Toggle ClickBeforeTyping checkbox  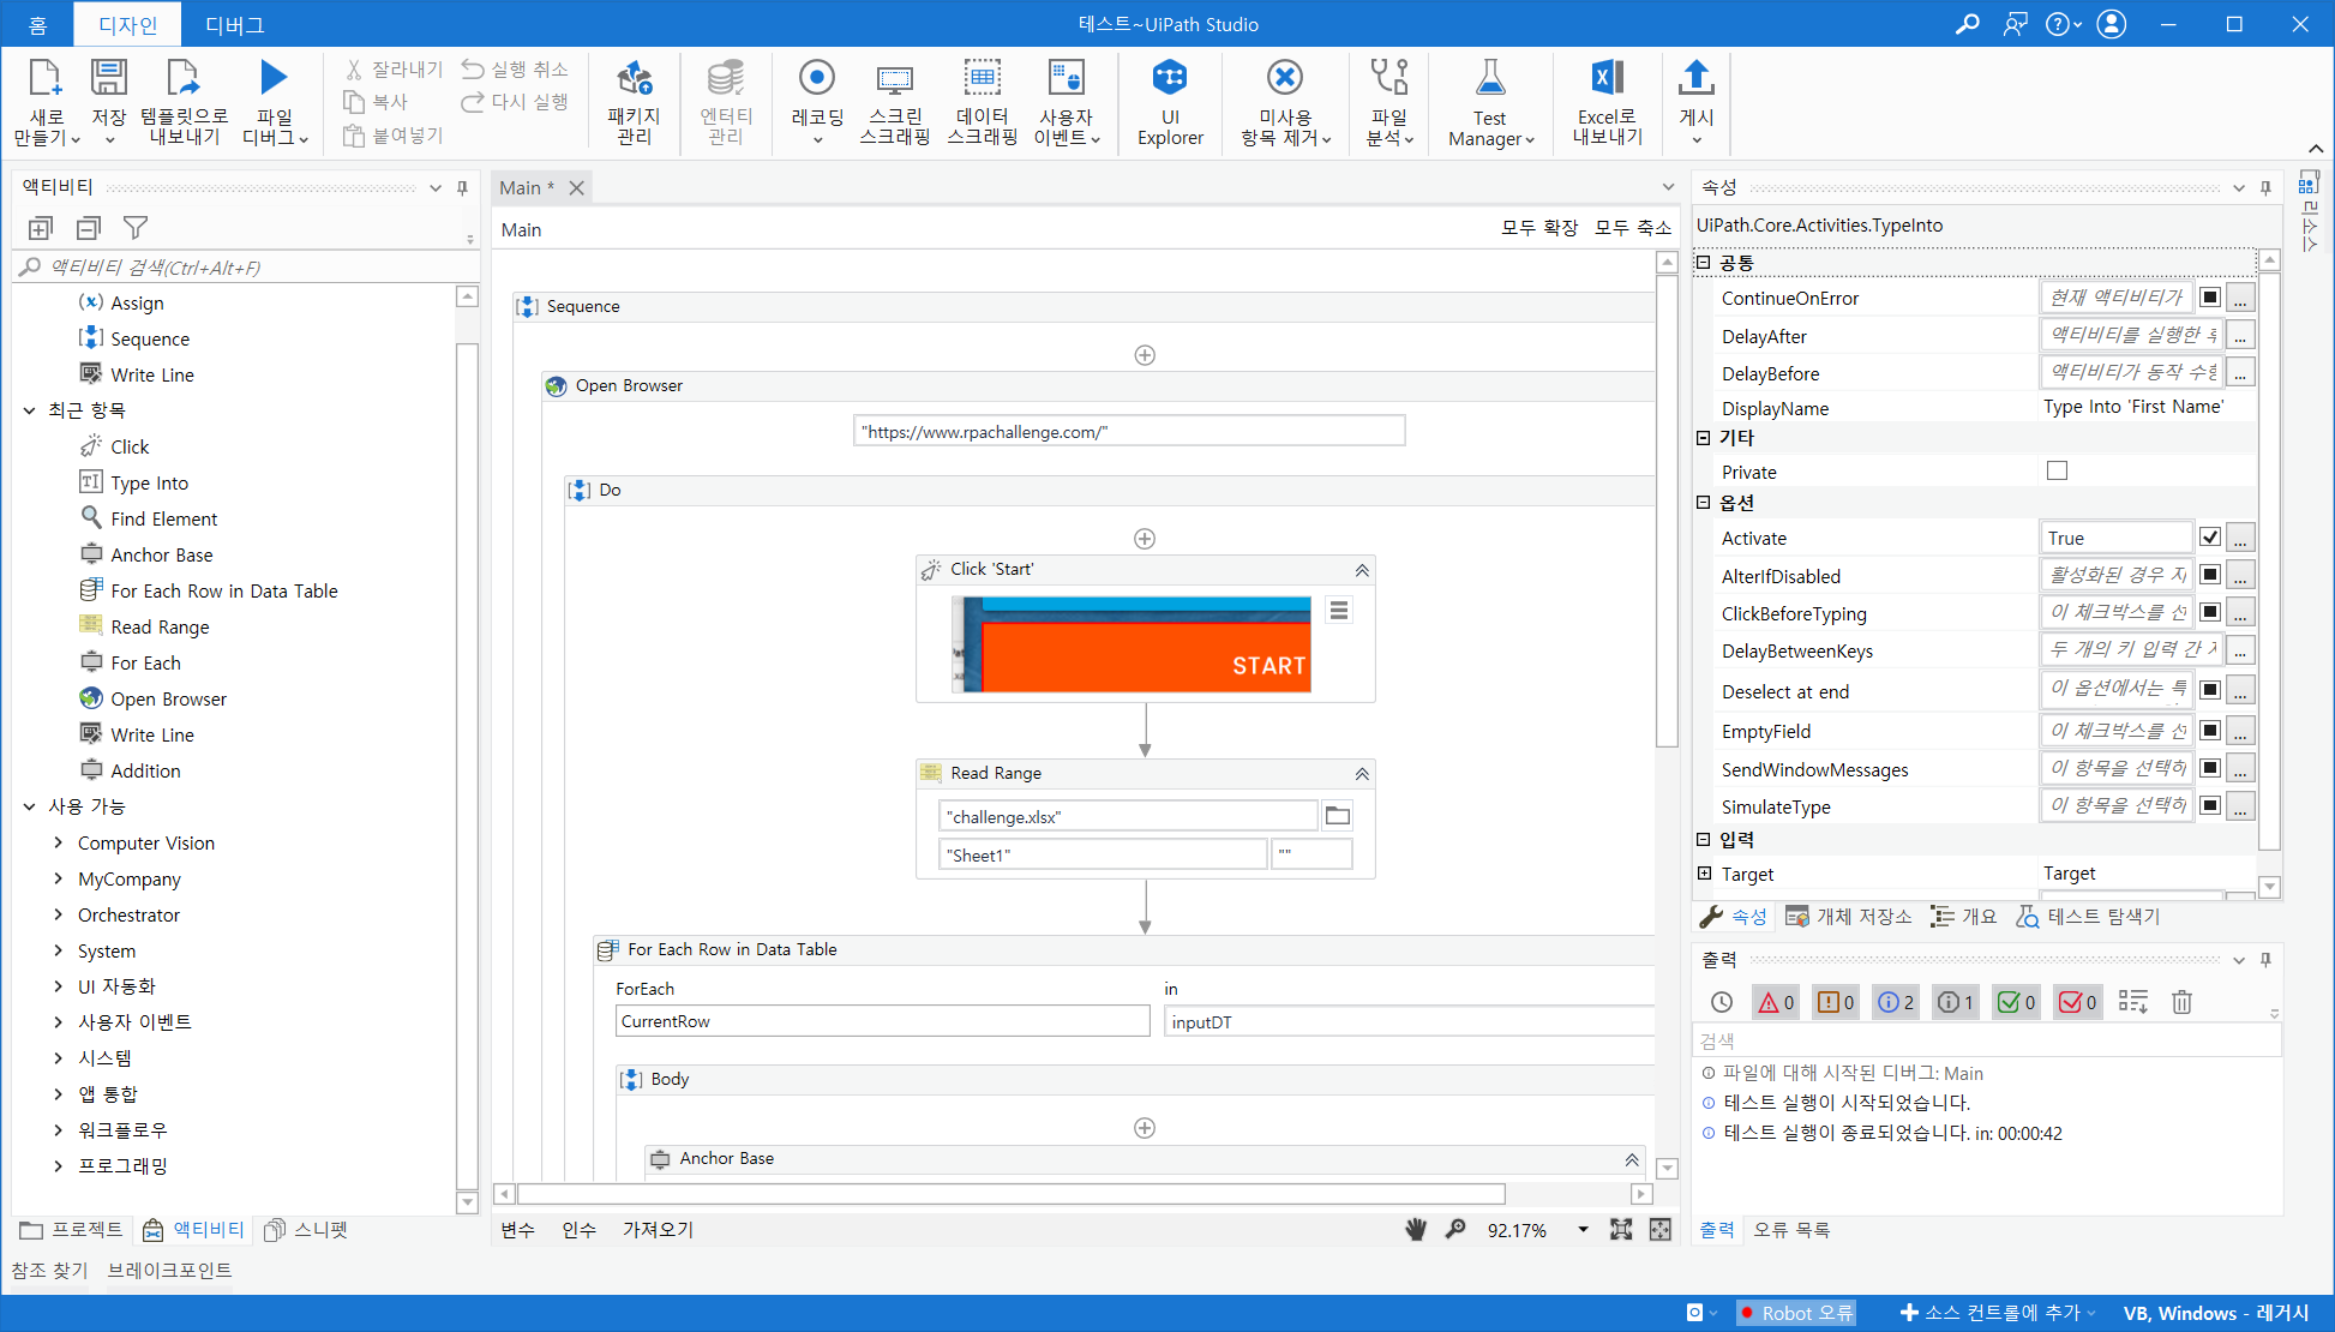[2210, 612]
